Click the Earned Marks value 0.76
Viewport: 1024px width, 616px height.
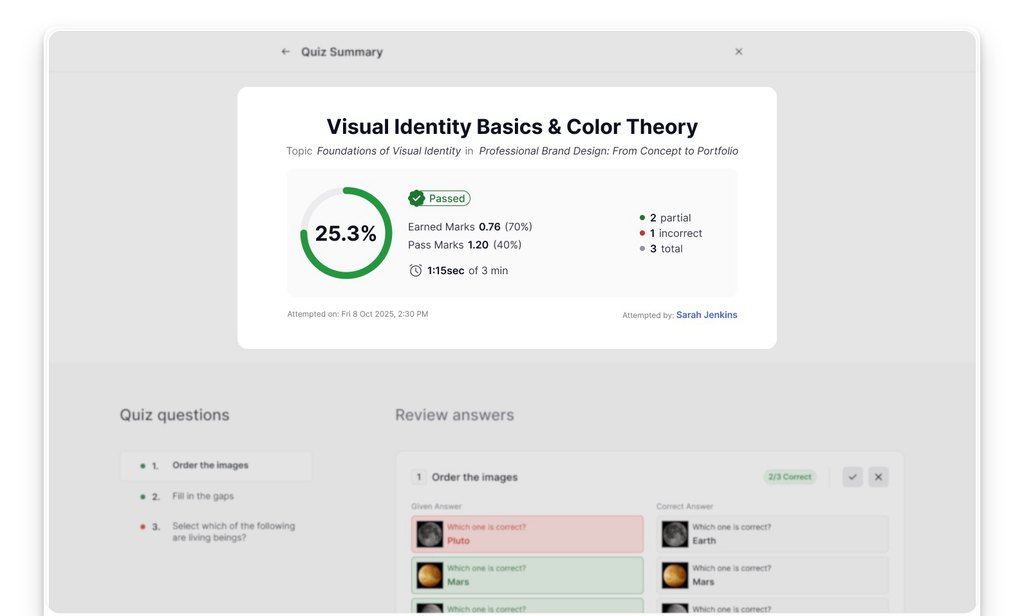[490, 227]
